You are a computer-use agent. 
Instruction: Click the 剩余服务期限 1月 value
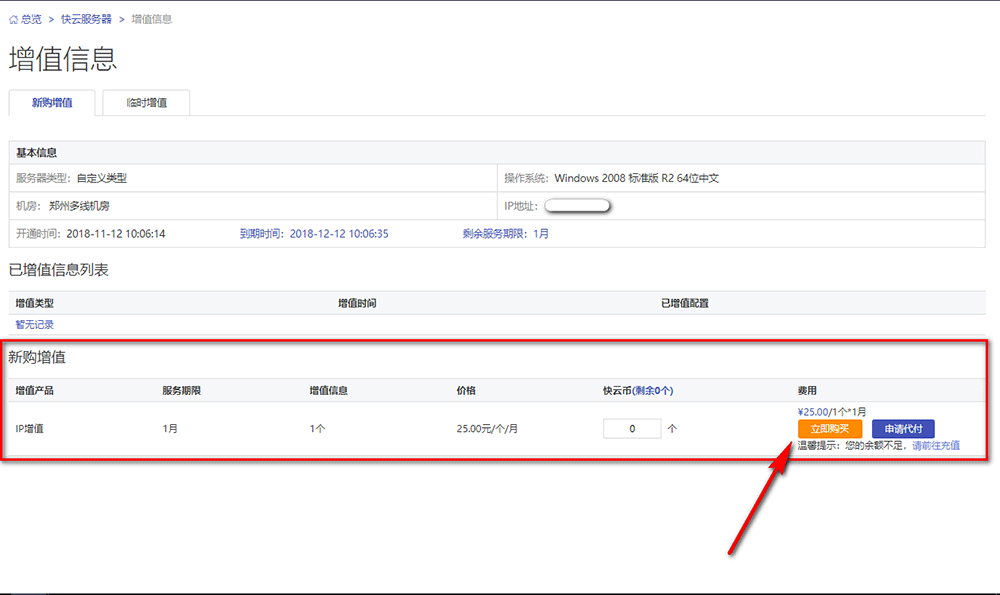pos(540,234)
